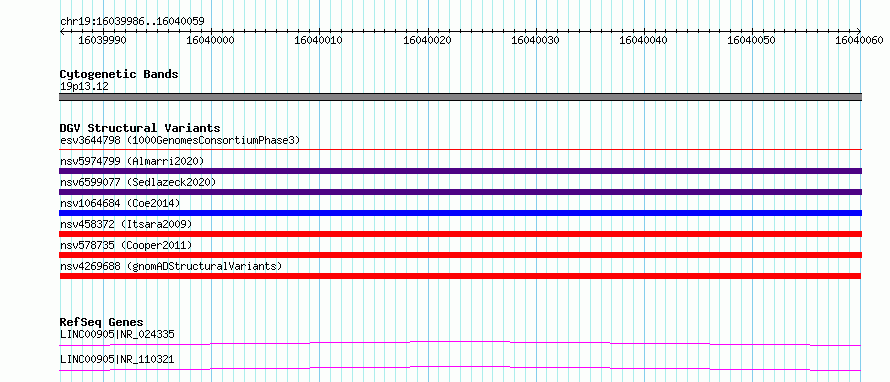Select the DGV Structural Variants track title
The height and width of the screenshot is (382, 890).
tap(140, 128)
